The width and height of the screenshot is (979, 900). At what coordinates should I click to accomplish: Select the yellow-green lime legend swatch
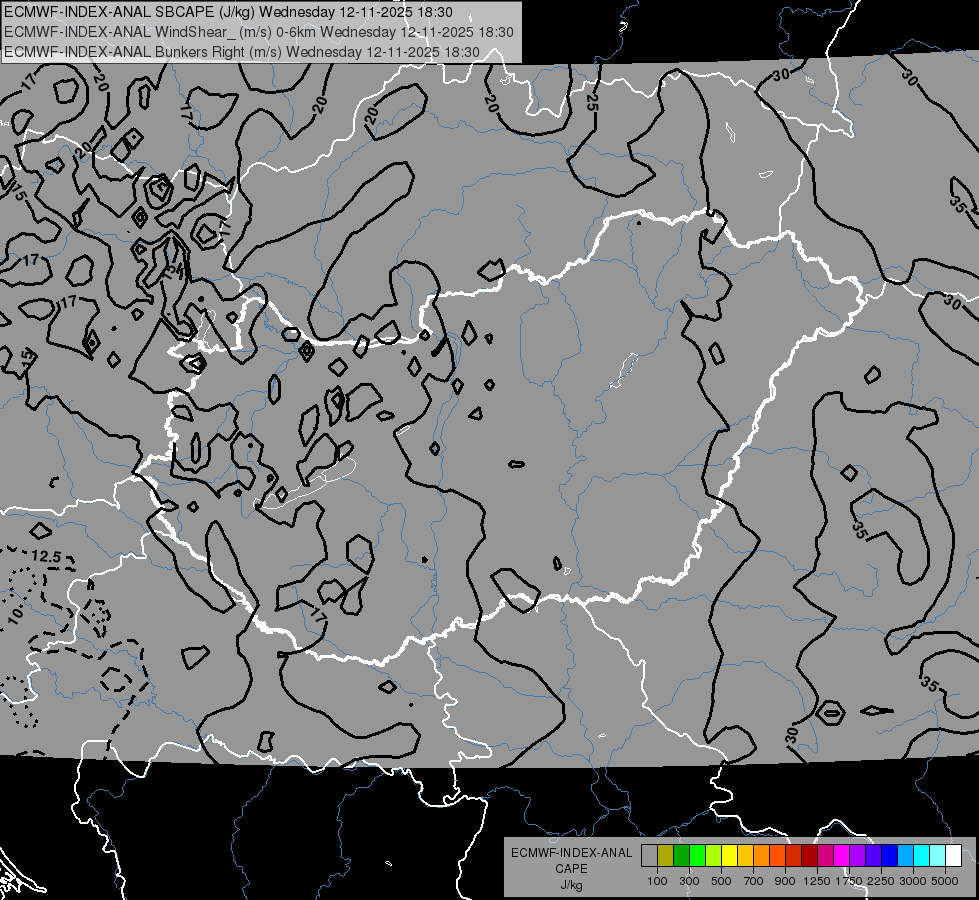click(714, 855)
